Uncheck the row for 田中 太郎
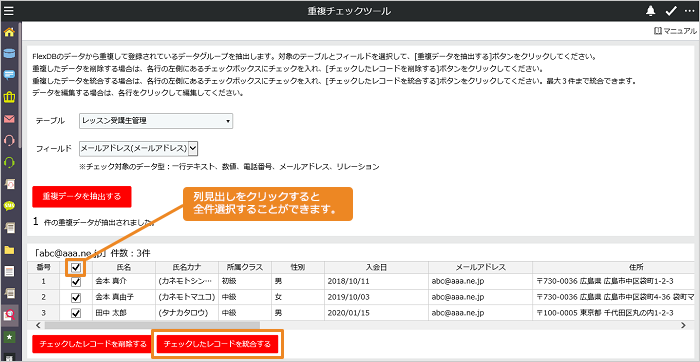This screenshot has height=362, width=700. [x=76, y=312]
